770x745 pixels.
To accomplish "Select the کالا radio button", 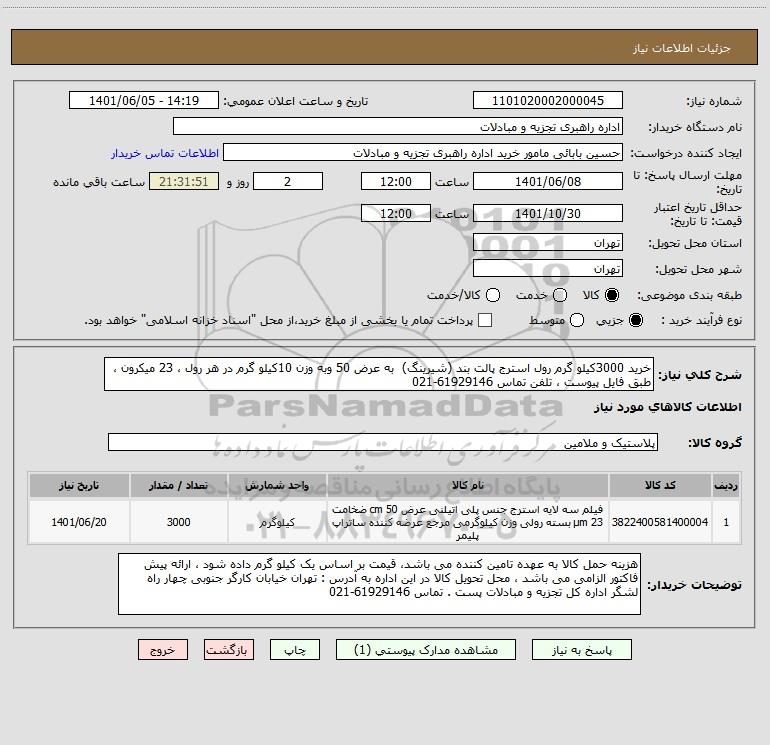I will click(612, 295).
